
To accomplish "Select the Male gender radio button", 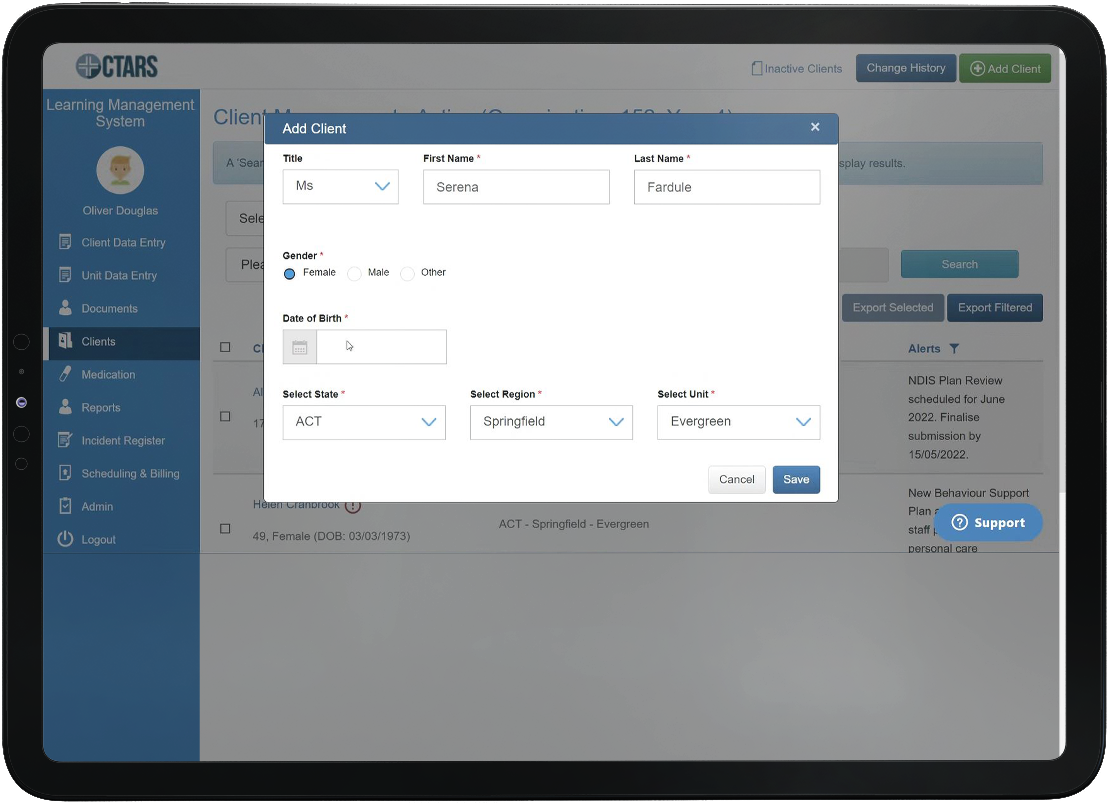I will [354, 272].
